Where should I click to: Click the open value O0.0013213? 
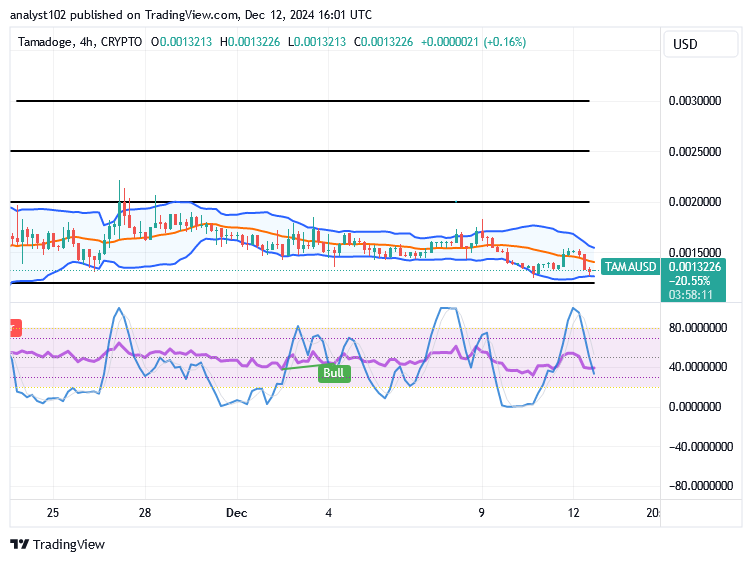click(x=181, y=42)
